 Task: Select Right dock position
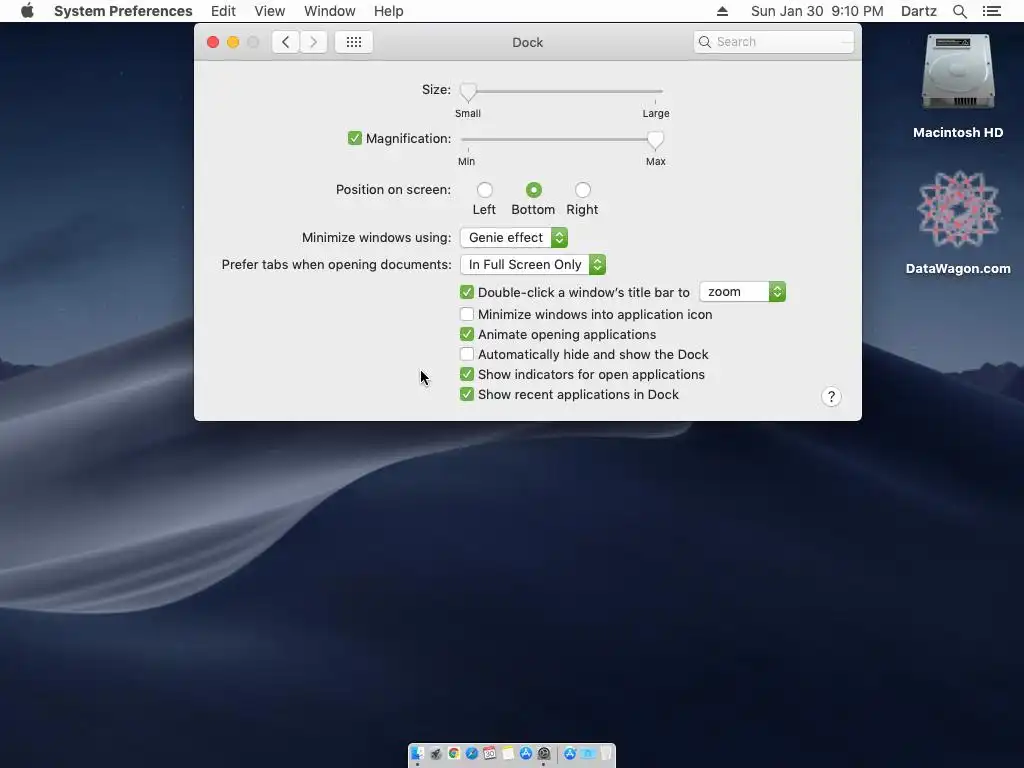click(x=583, y=189)
